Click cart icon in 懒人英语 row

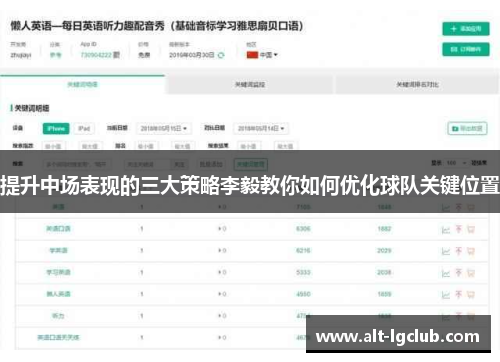(x=471, y=295)
